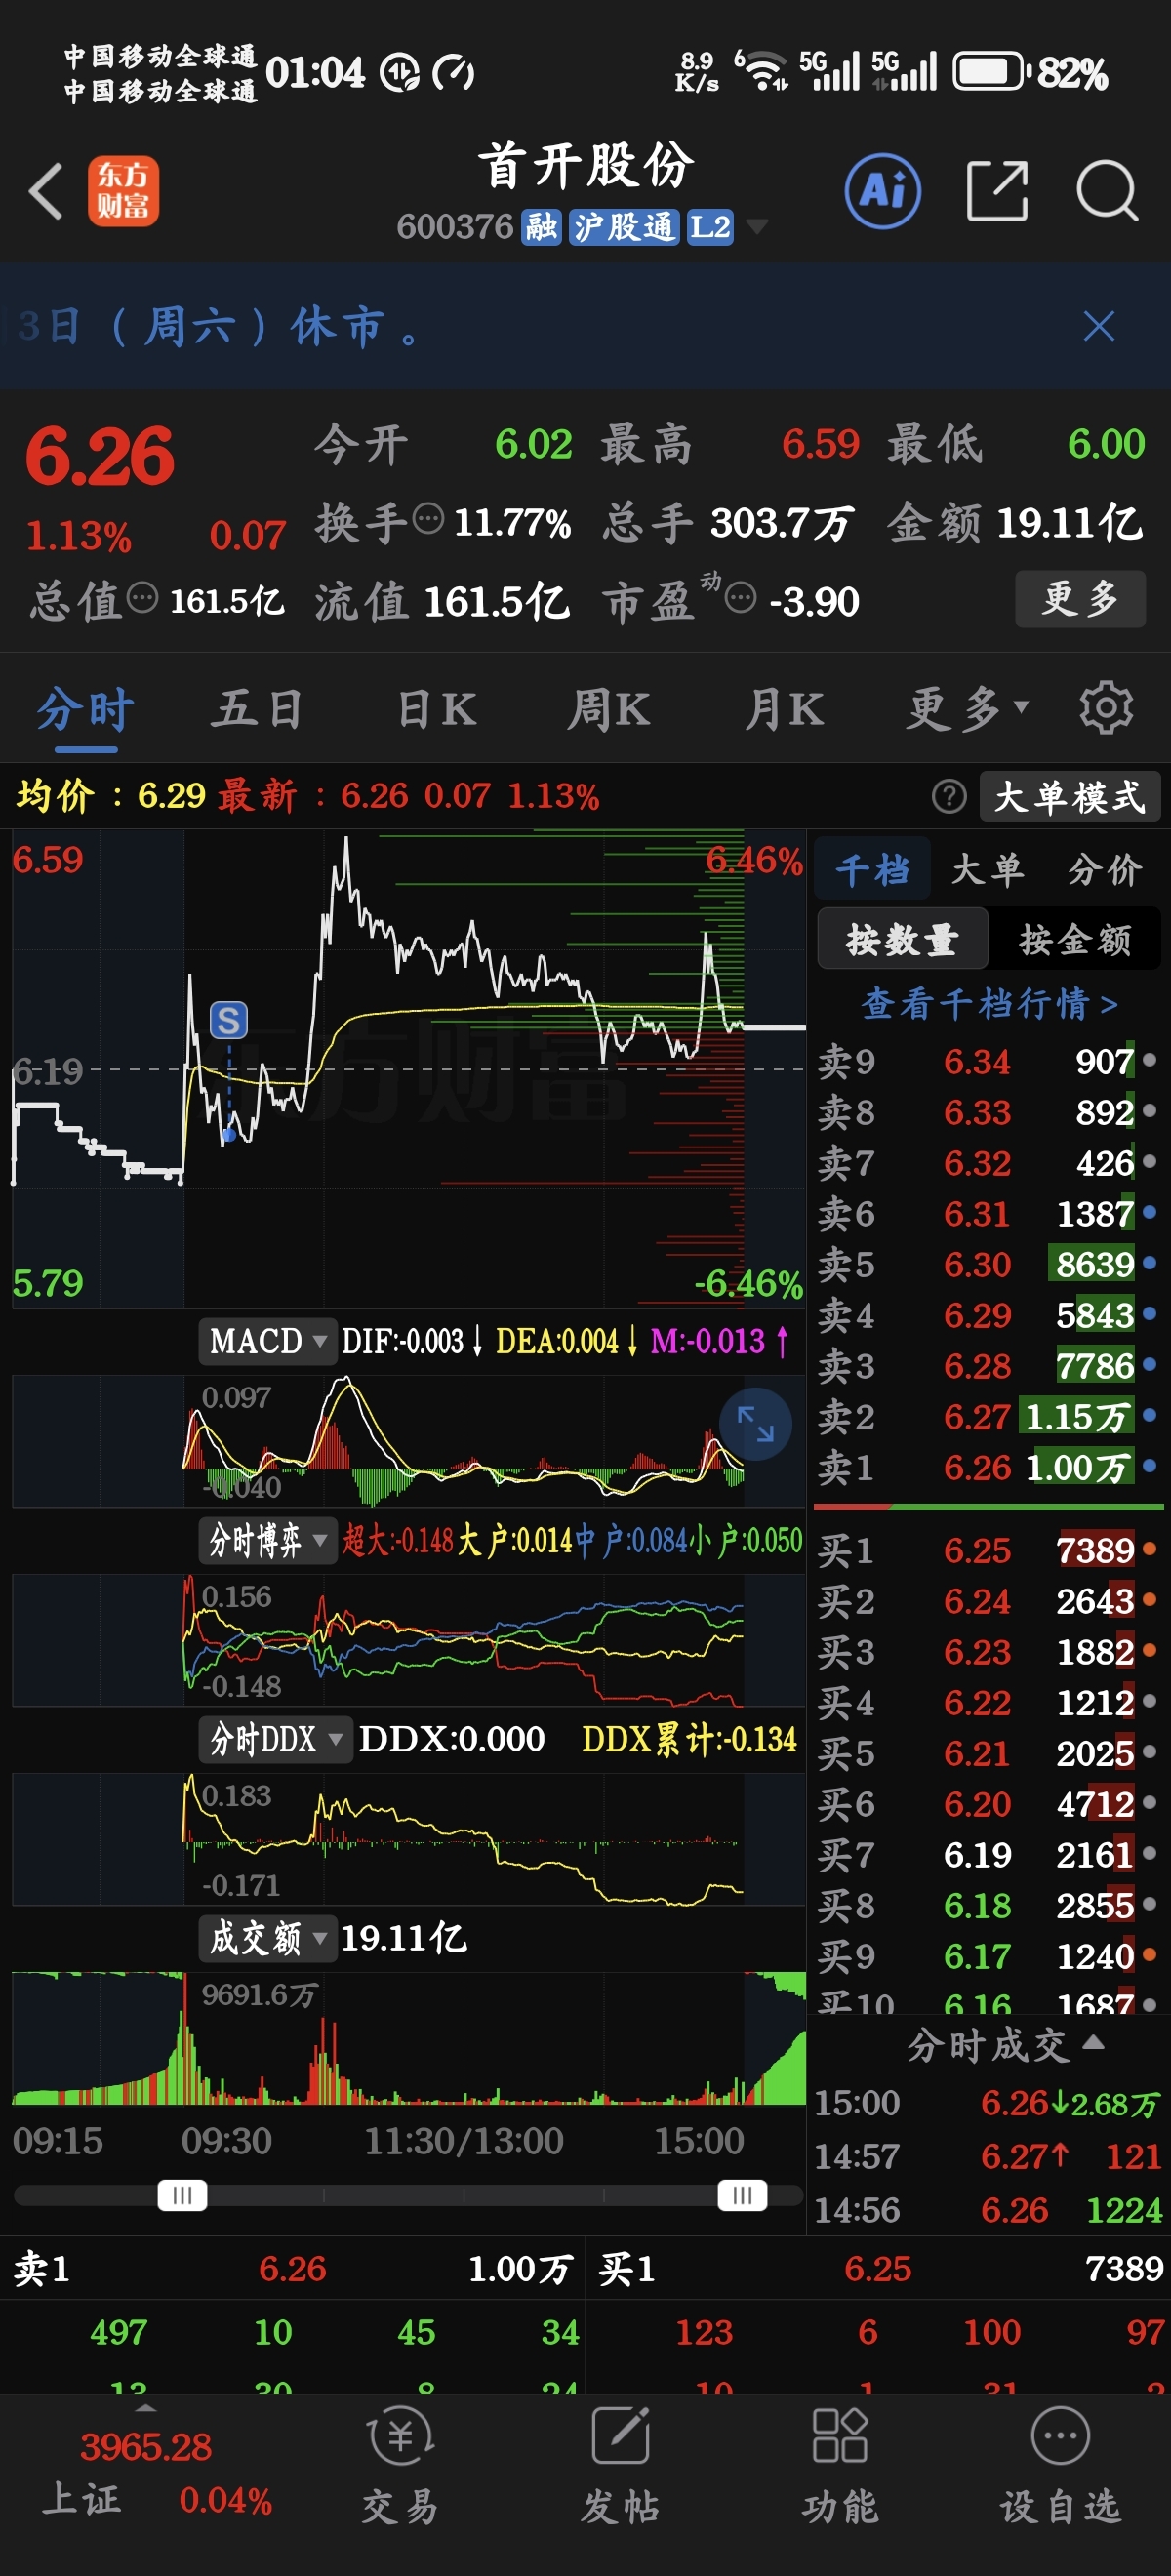Expand chart to fullscreen icon
Image resolution: width=1171 pixels, height=2576 pixels.
click(x=755, y=1423)
